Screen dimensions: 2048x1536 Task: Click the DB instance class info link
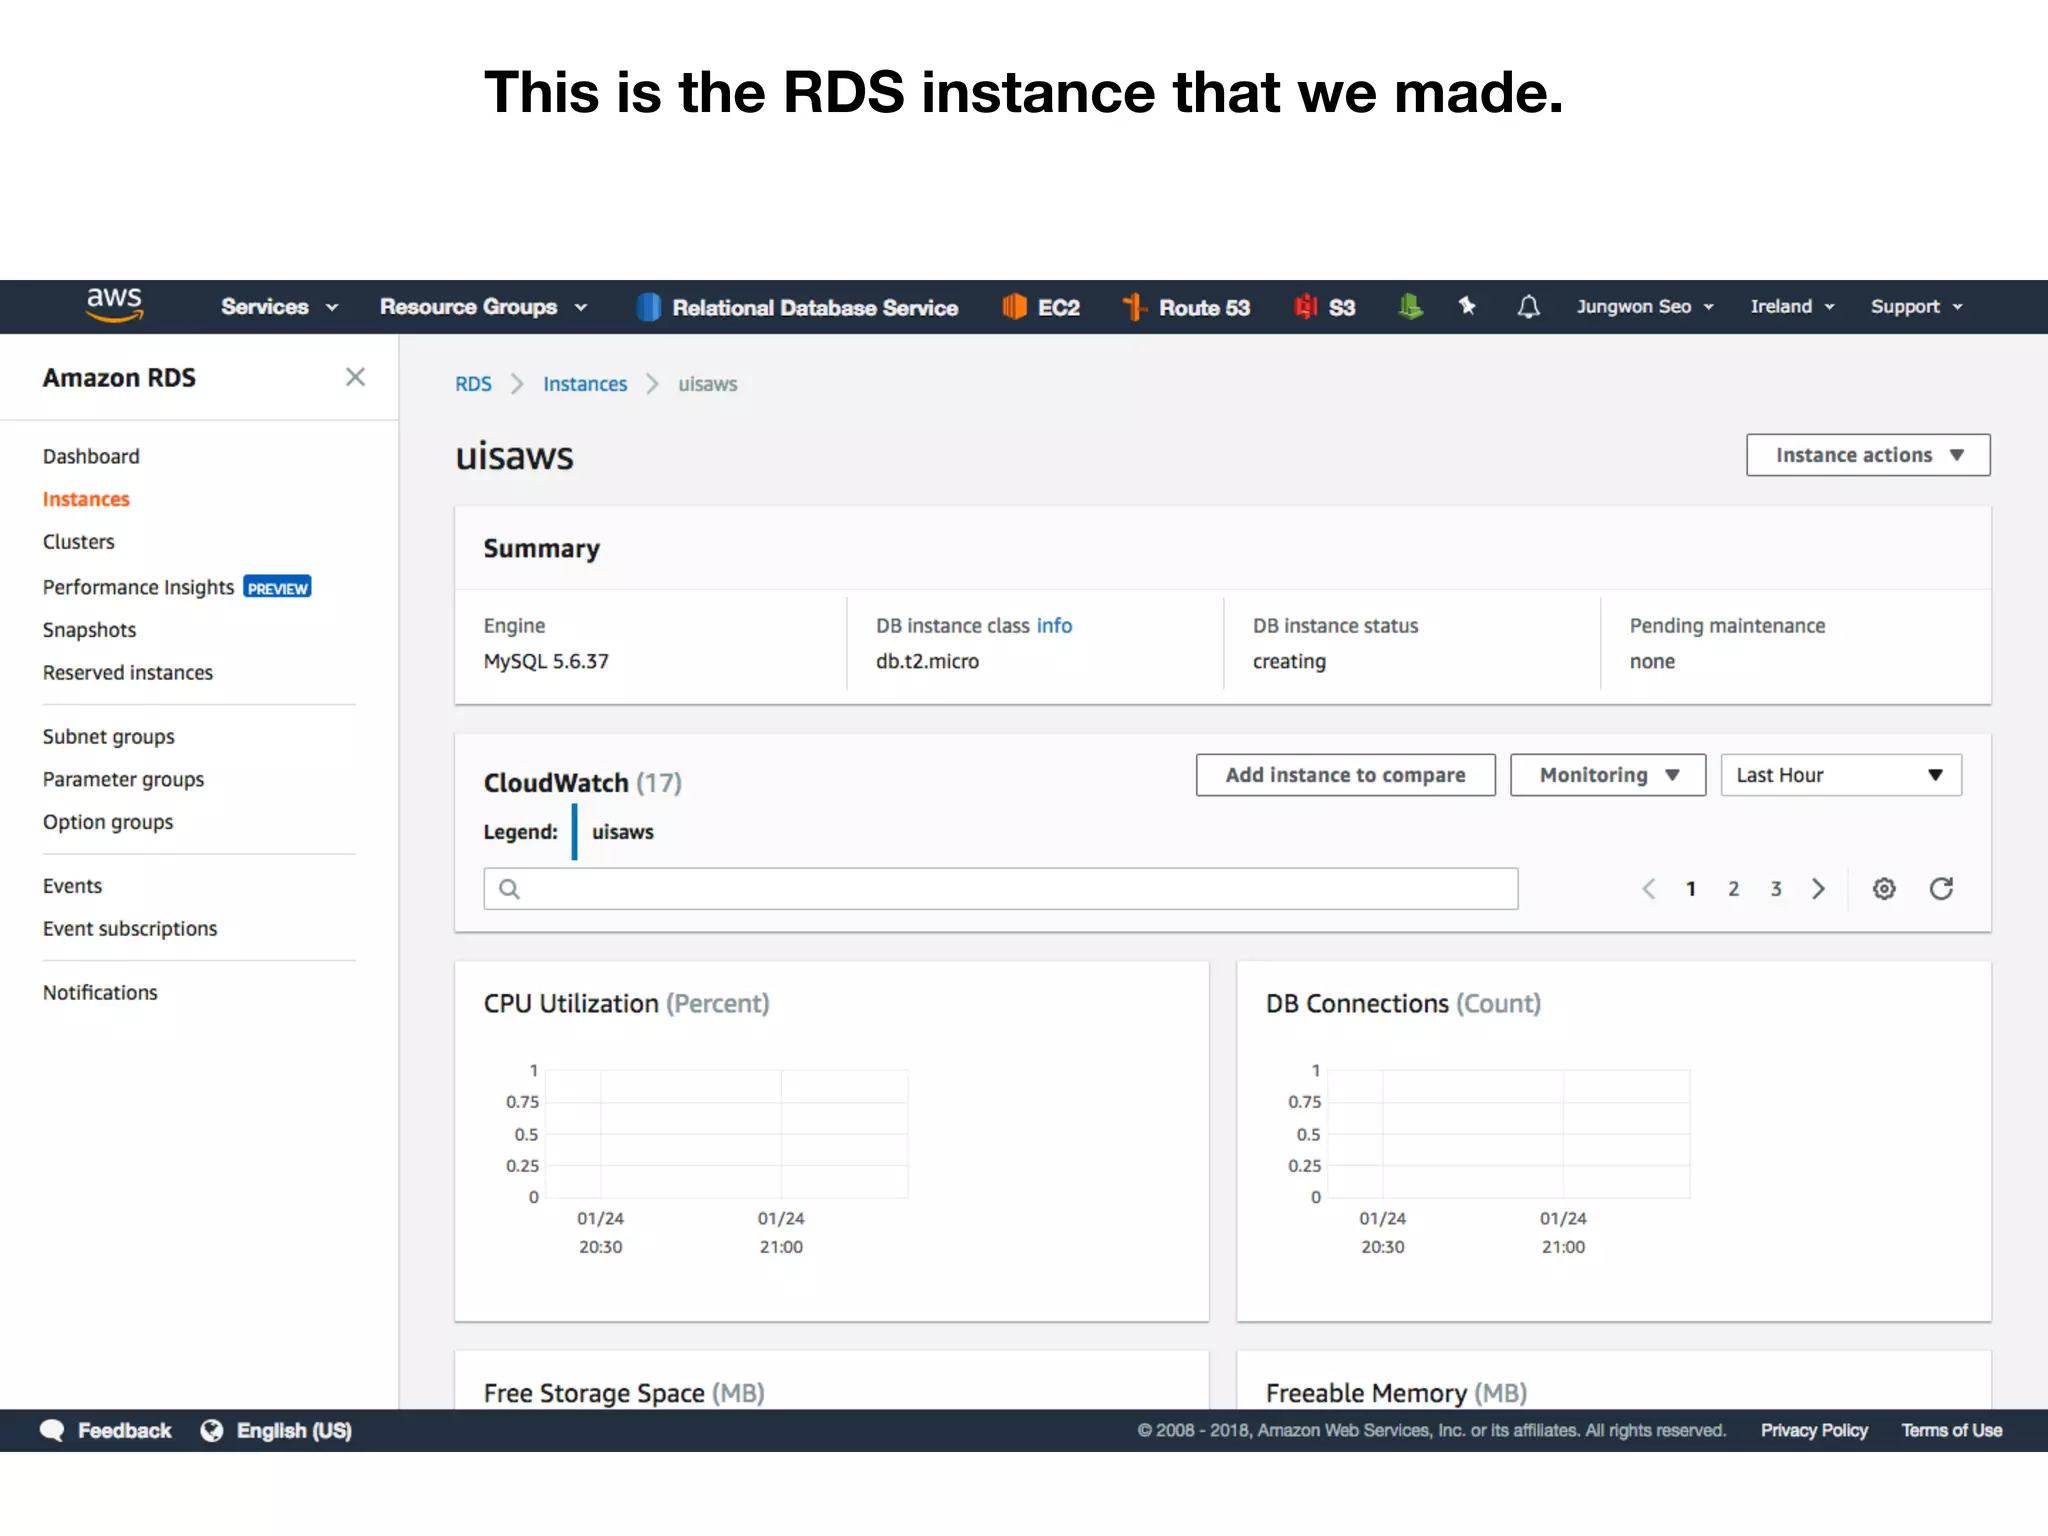pyautogui.click(x=1054, y=626)
